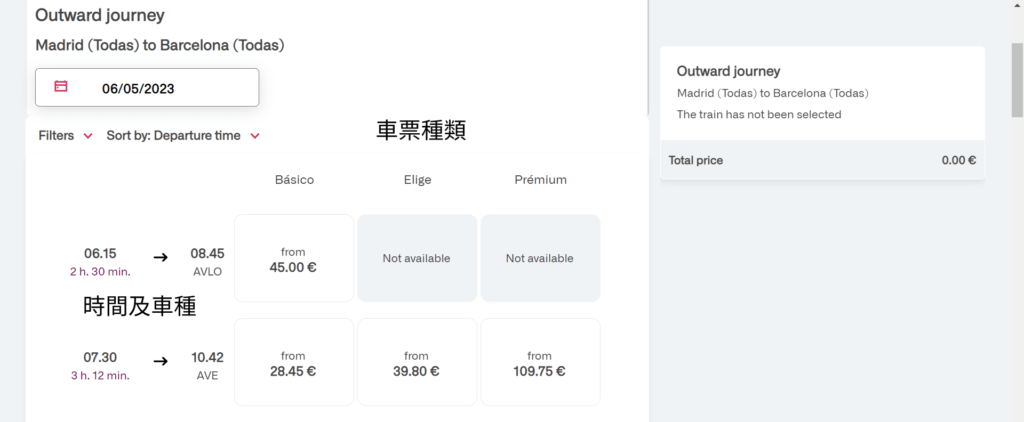This screenshot has width=1024, height=422.
Task: Click the Elige column header
Action: coord(417,180)
